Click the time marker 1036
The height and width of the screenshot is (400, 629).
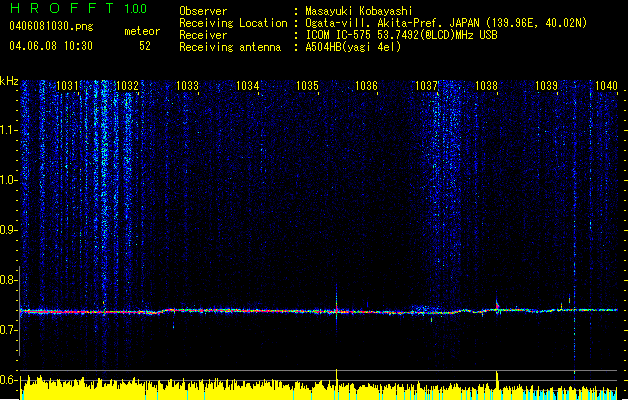pyautogui.click(x=367, y=86)
